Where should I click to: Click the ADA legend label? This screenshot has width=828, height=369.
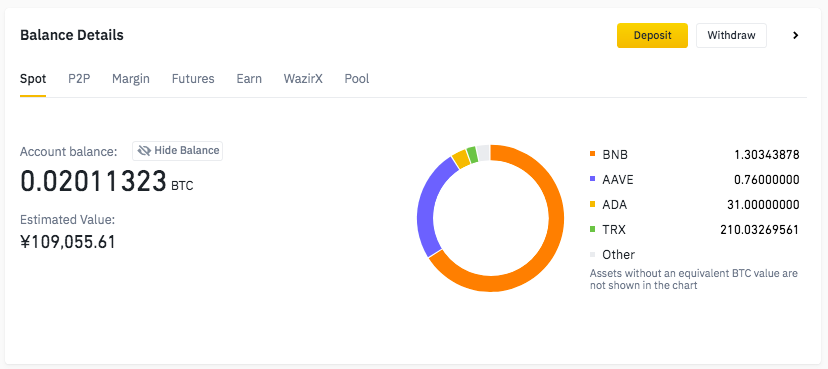(x=615, y=205)
